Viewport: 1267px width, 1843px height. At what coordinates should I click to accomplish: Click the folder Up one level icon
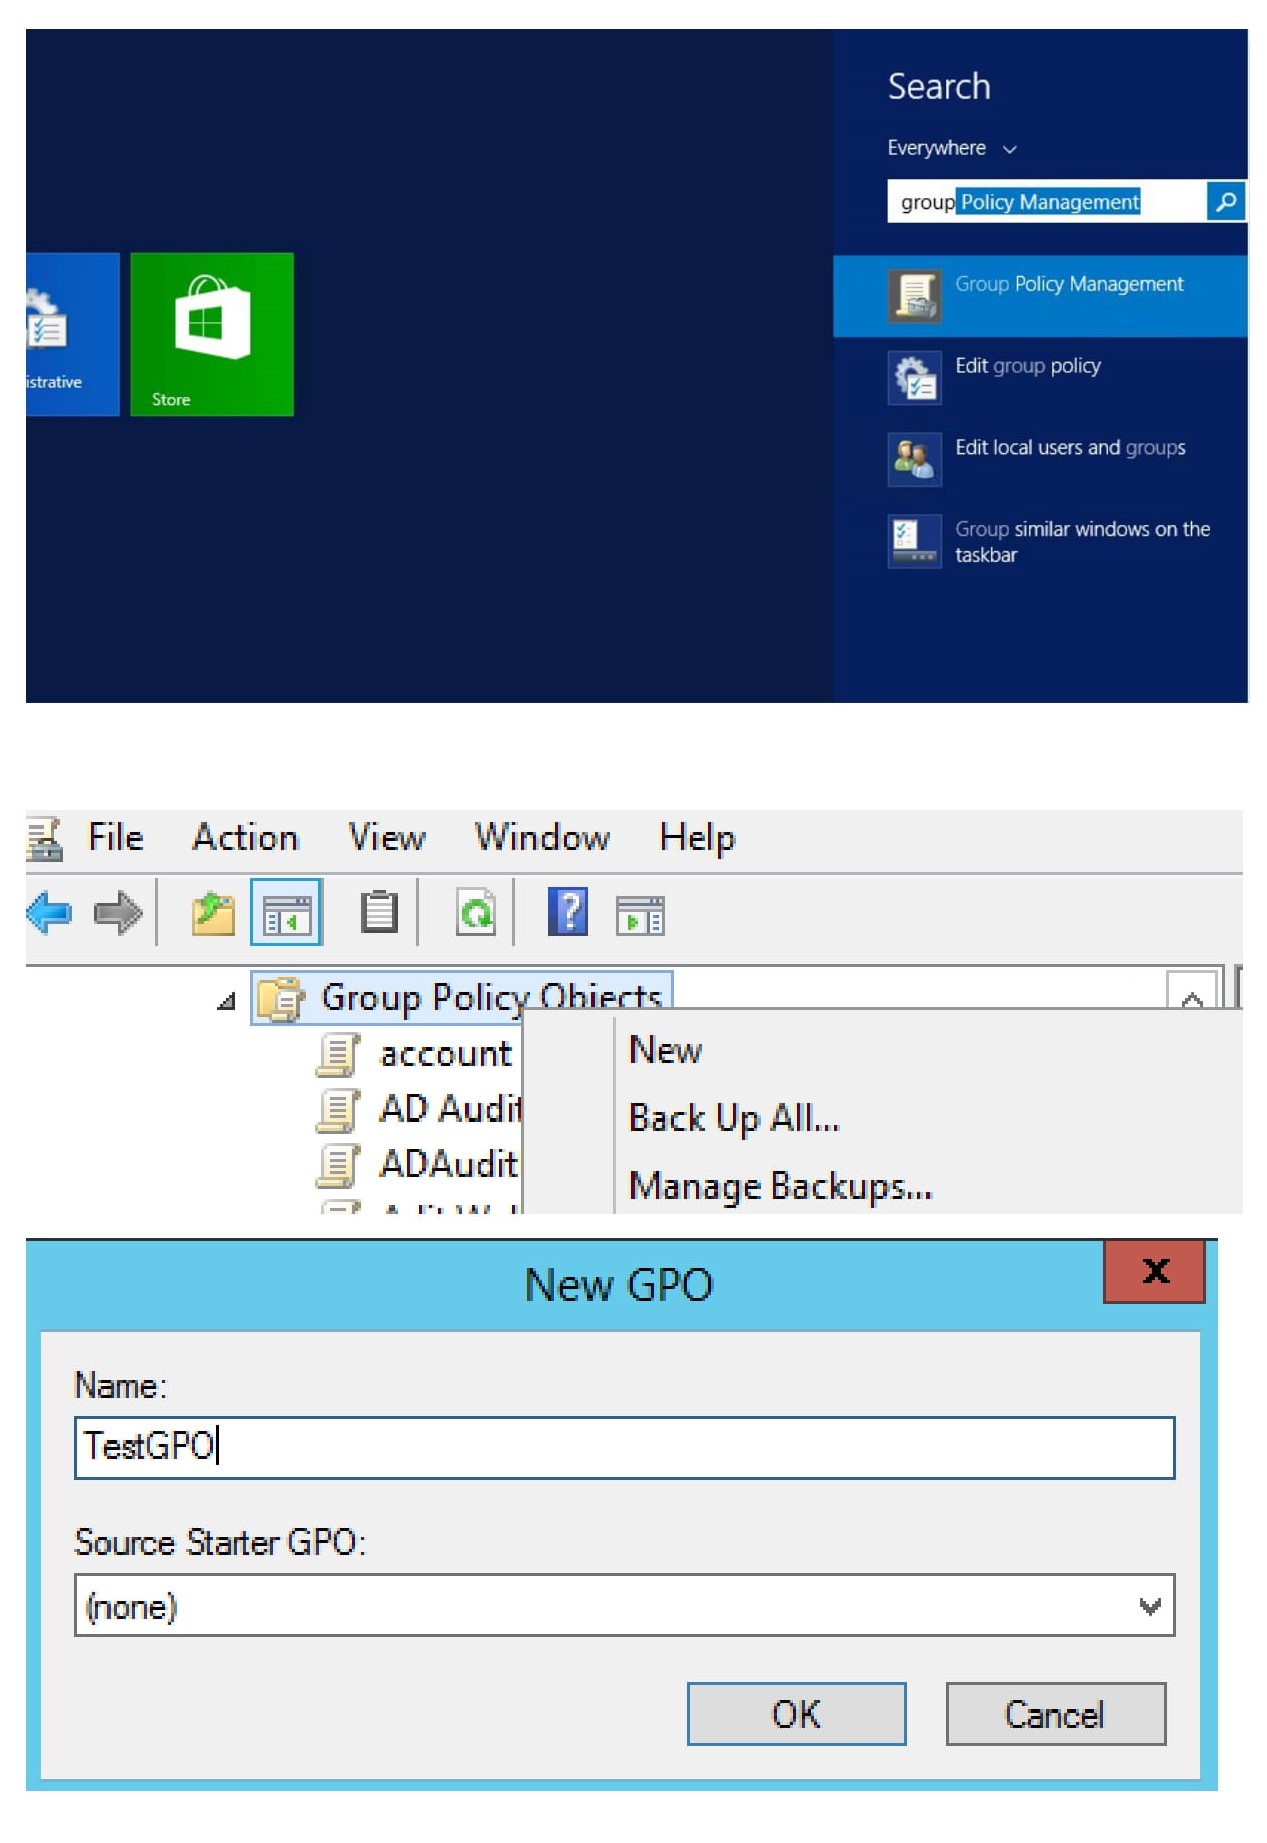pyautogui.click(x=212, y=913)
